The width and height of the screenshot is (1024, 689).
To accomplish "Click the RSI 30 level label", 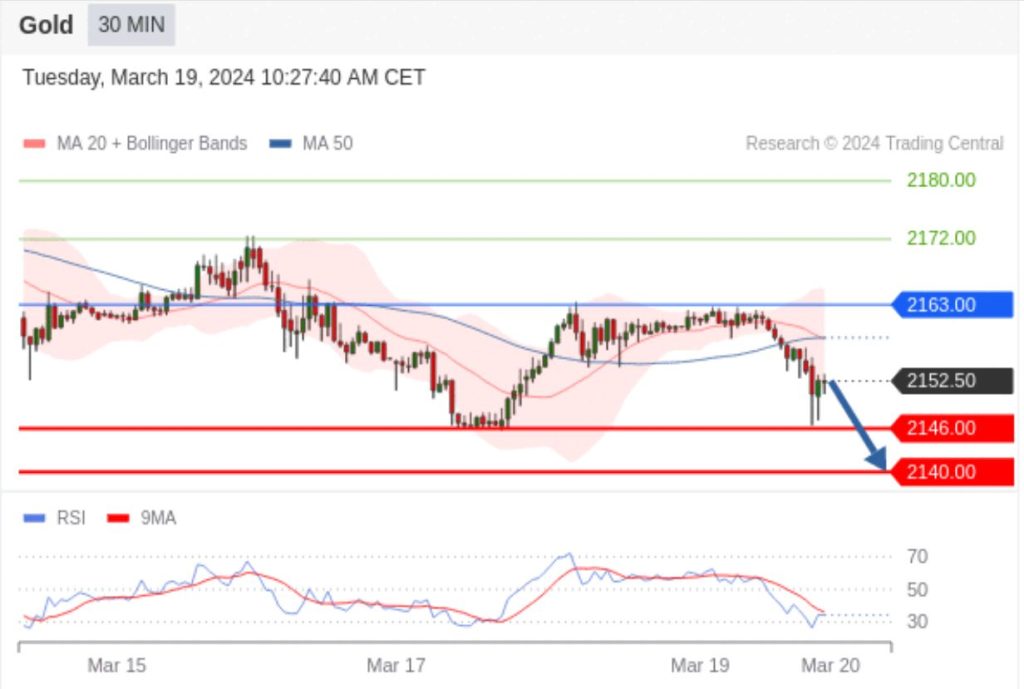I will 917,622.
